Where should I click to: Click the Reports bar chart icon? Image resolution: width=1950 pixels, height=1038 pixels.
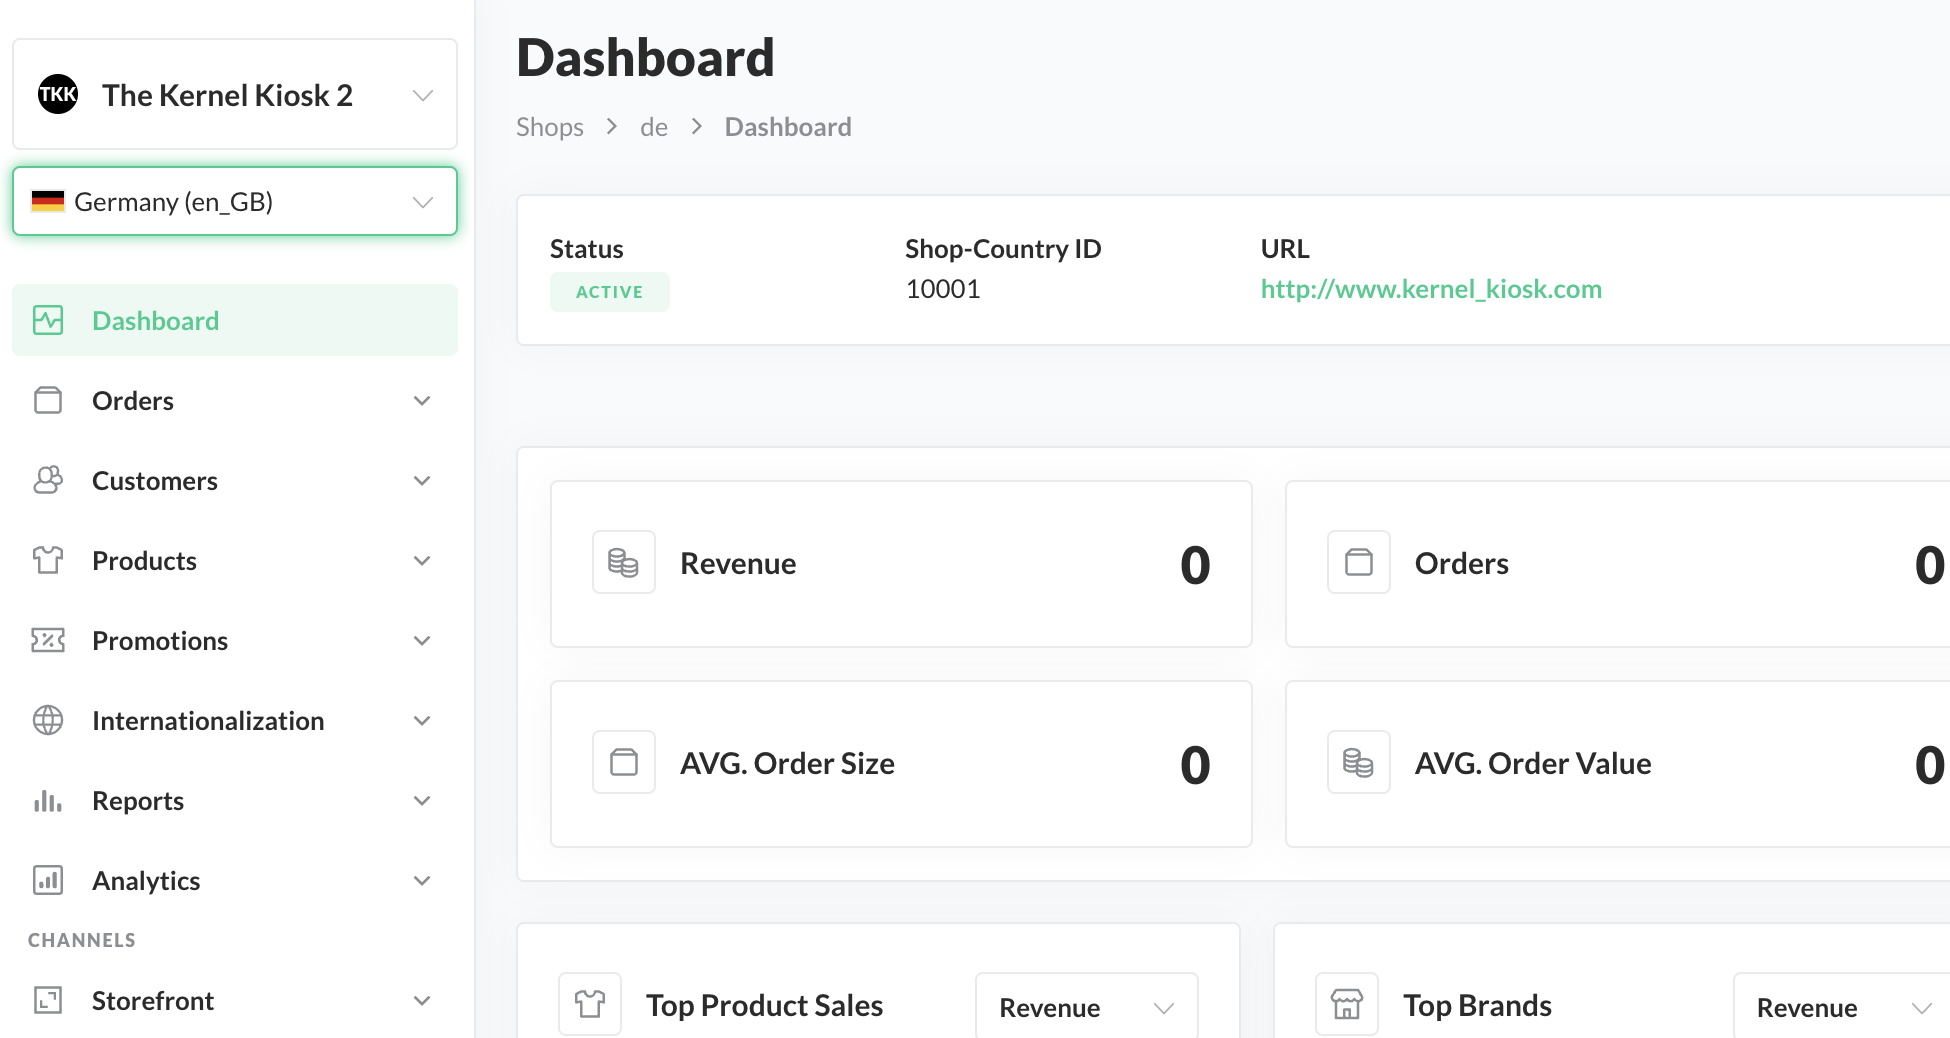pyautogui.click(x=48, y=801)
